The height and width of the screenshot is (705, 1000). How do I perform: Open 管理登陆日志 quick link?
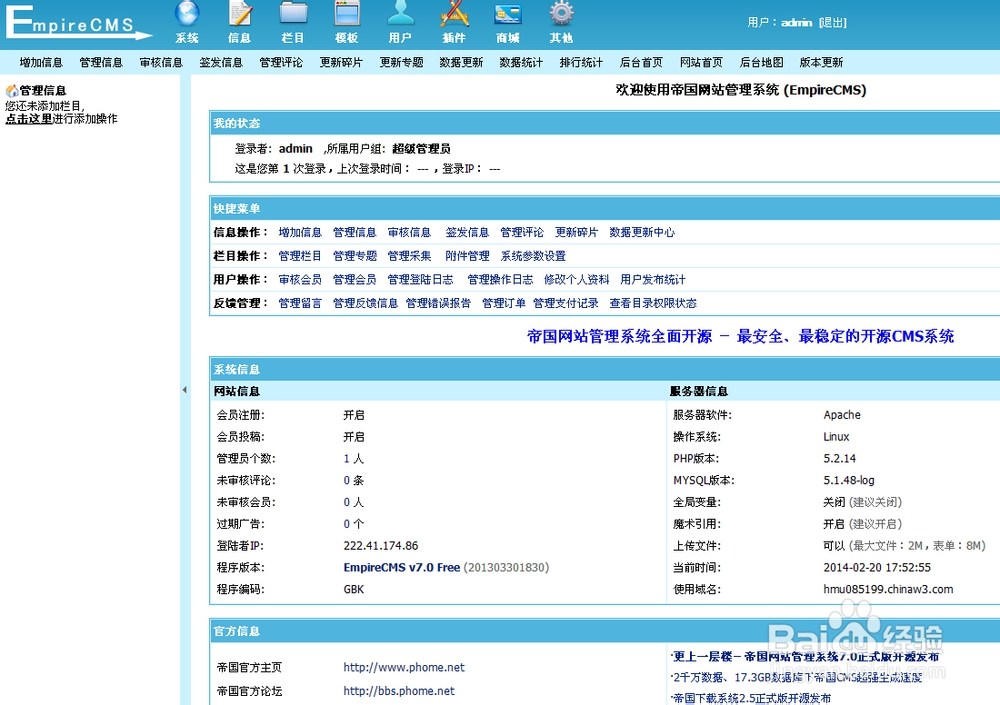(420, 279)
